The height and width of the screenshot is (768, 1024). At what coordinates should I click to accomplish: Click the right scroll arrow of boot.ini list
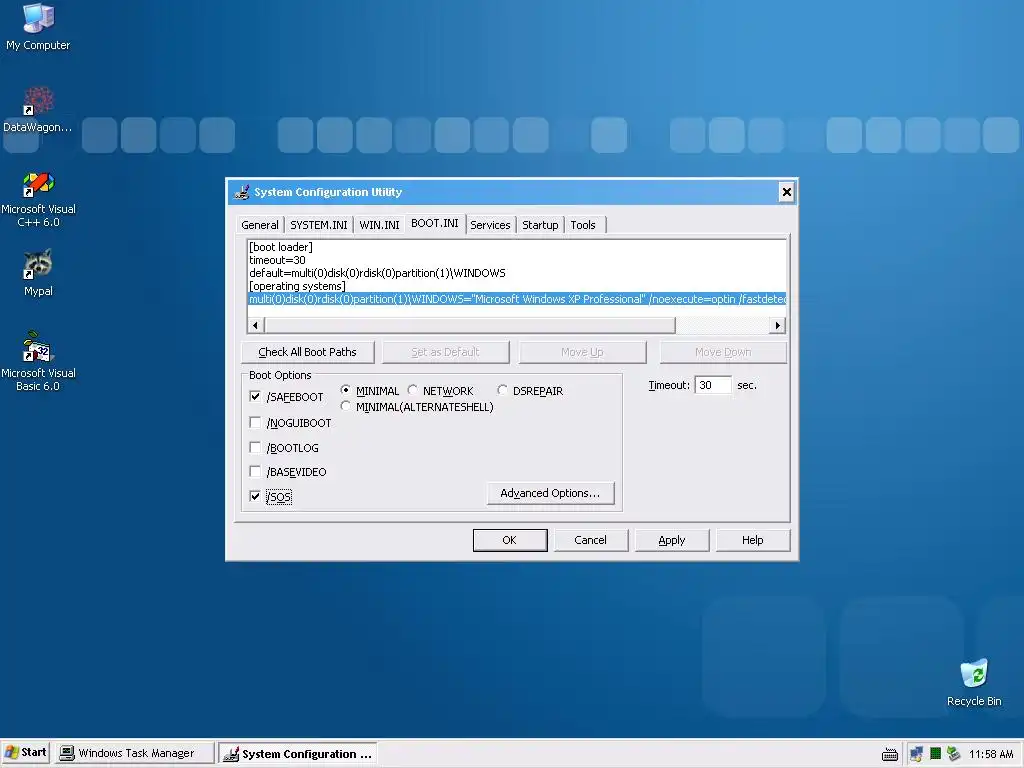[x=777, y=325]
